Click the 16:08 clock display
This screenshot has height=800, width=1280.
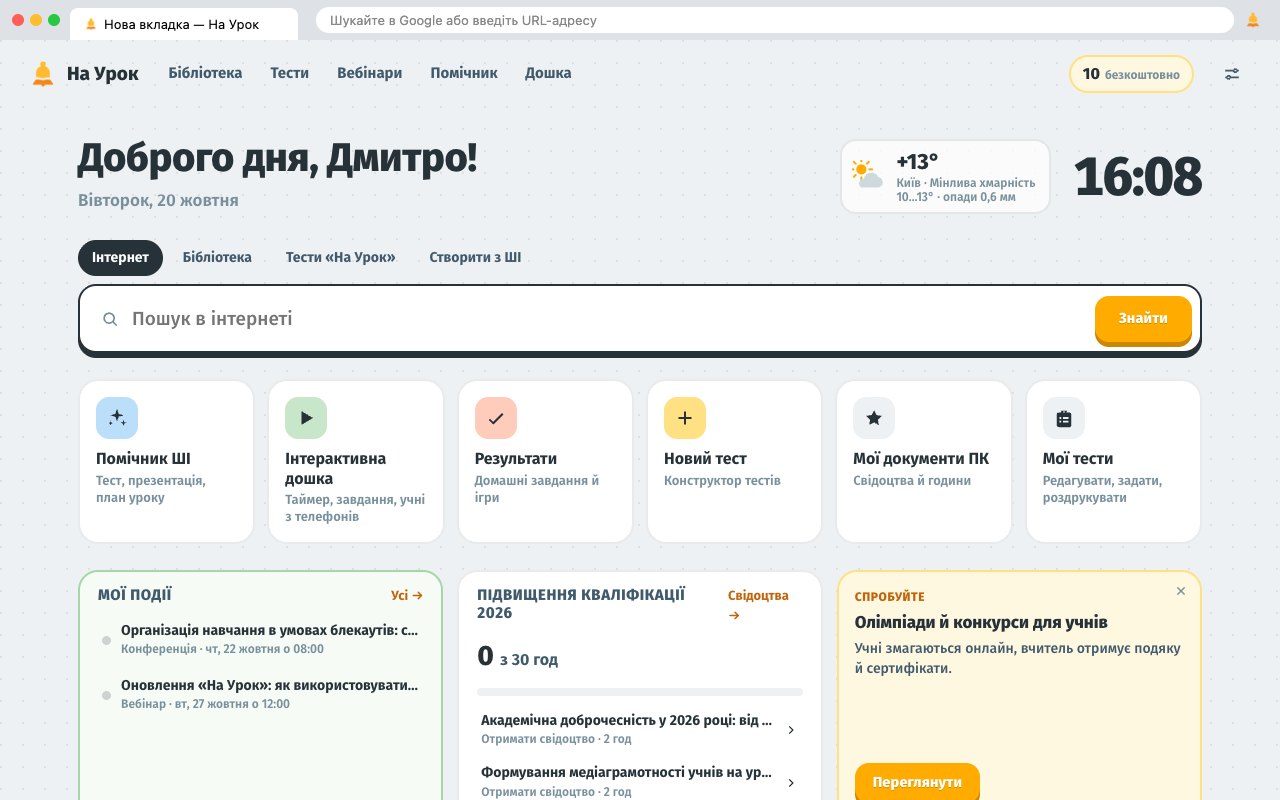click(x=1138, y=177)
